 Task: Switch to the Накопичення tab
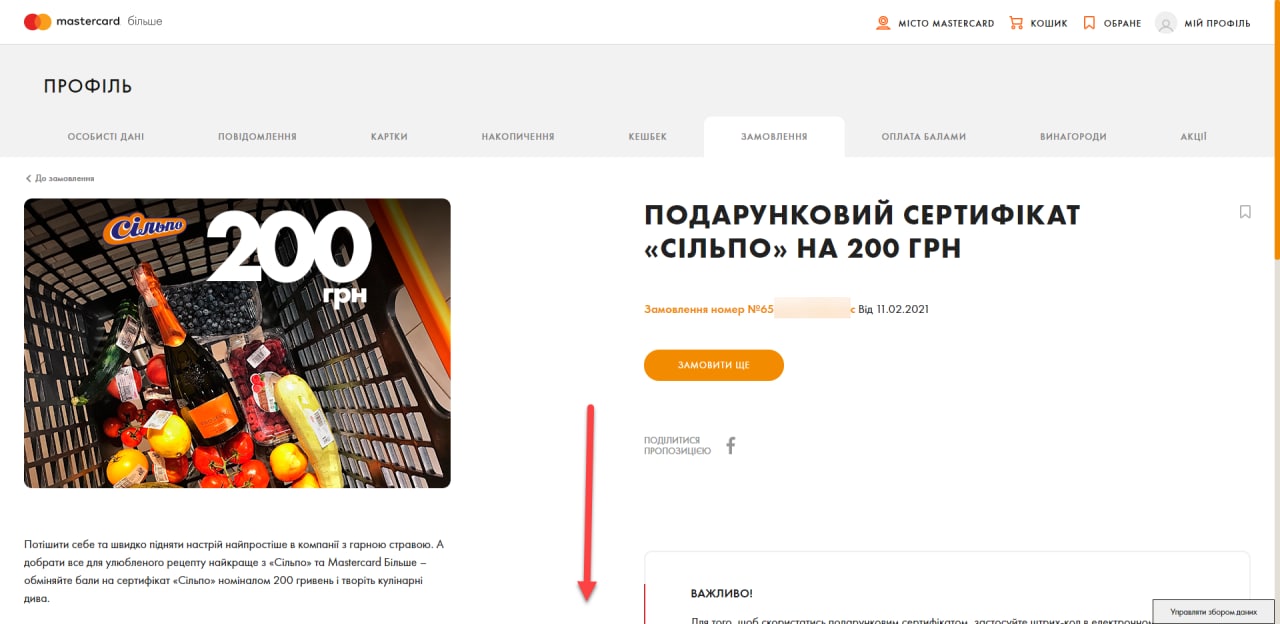518,137
